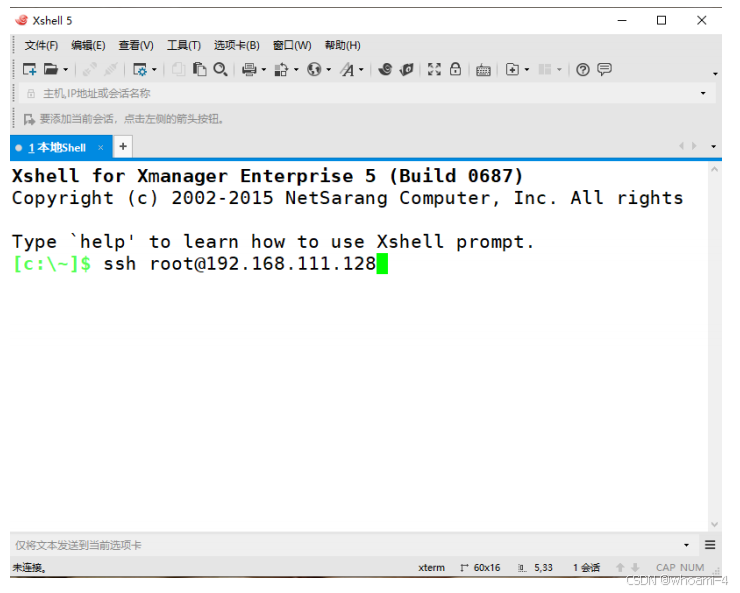Launch Xftp swirl icon
The height and width of the screenshot is (593, 740).
tap(385, 70)
